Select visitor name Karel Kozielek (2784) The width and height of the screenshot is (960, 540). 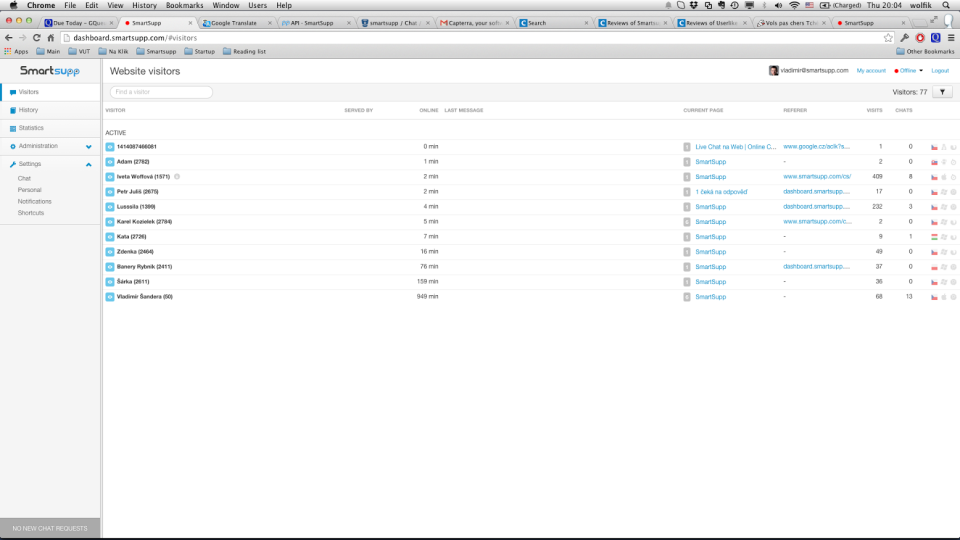(x=144, y=222)
